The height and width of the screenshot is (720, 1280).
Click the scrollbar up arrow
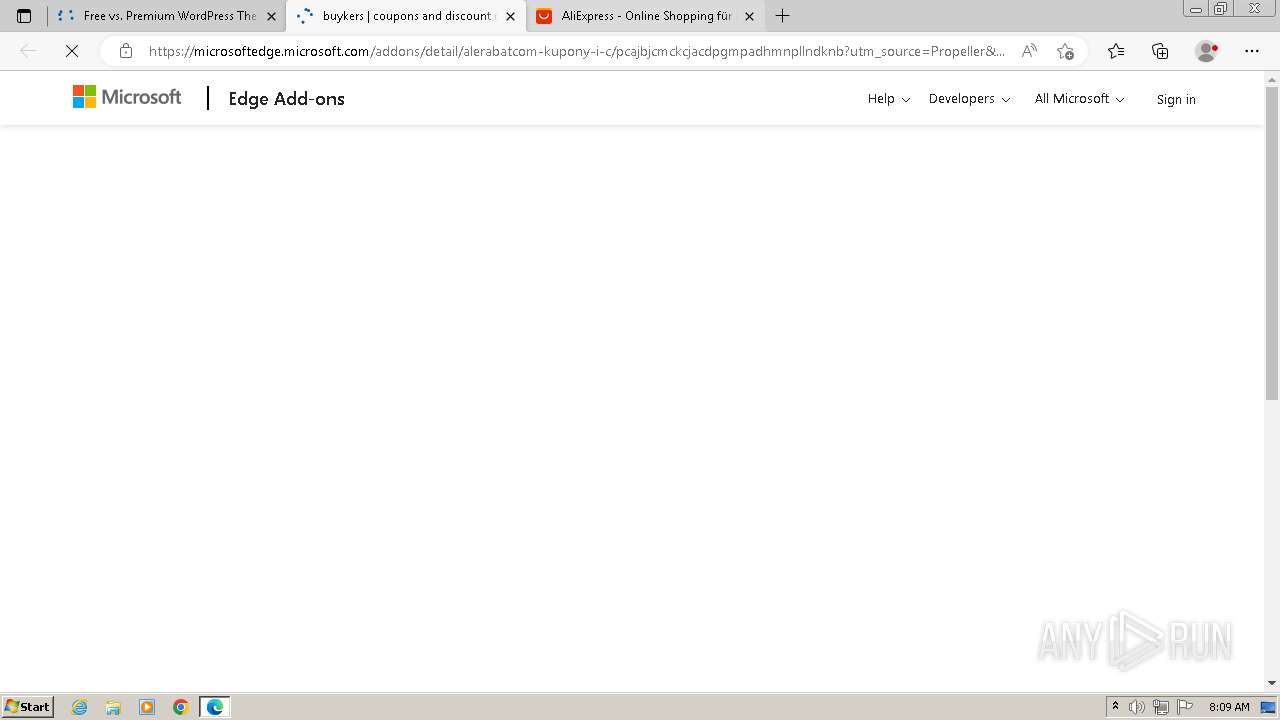[x=1272, y=78]
